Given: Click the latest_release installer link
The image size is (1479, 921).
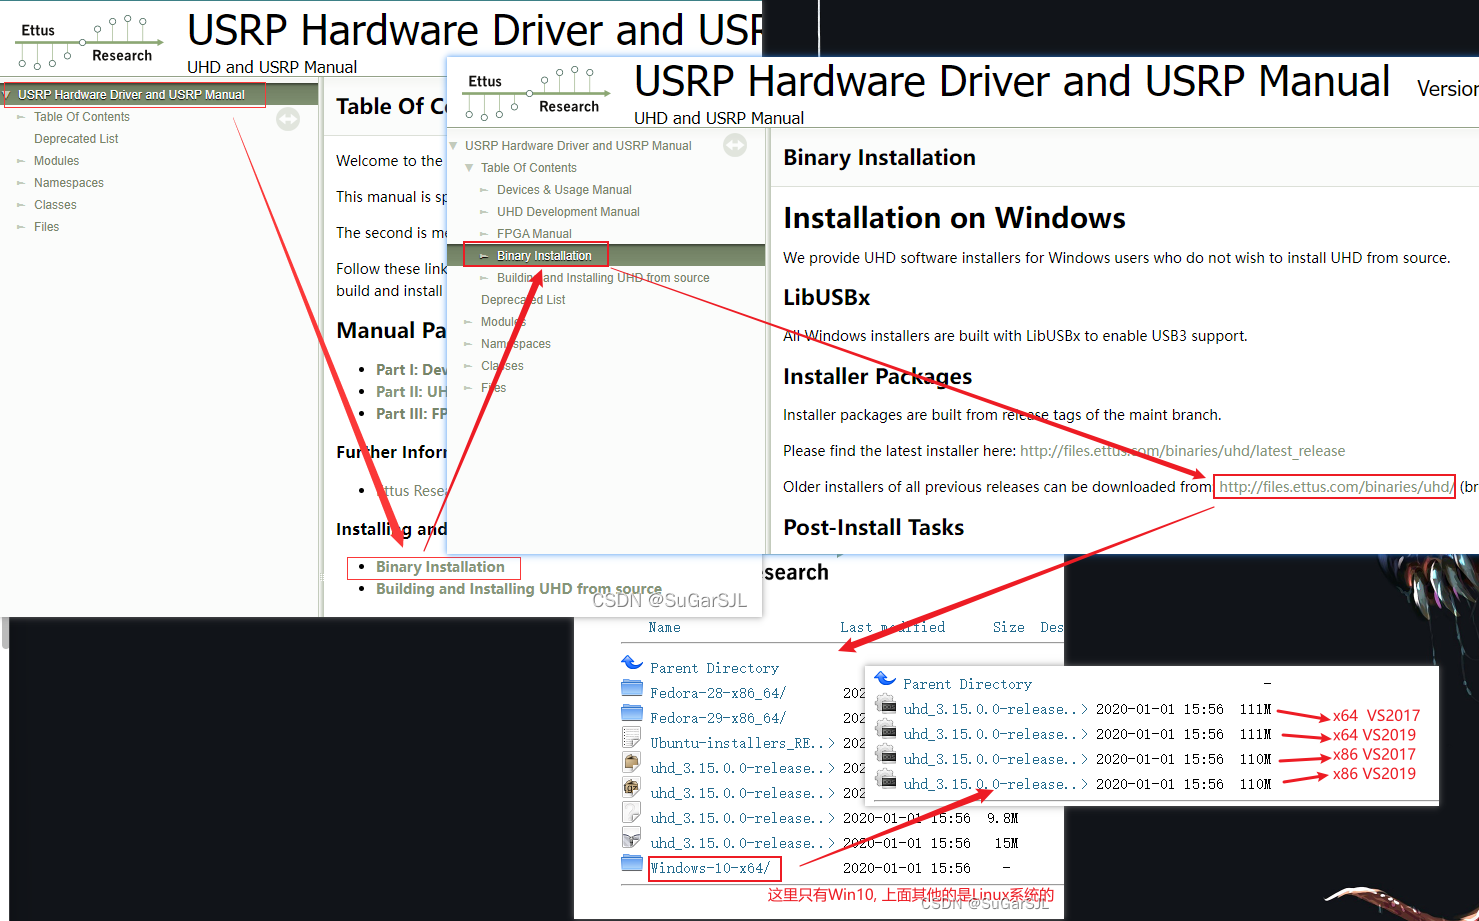Looking at the screenshot, I should pos(1182,450).
